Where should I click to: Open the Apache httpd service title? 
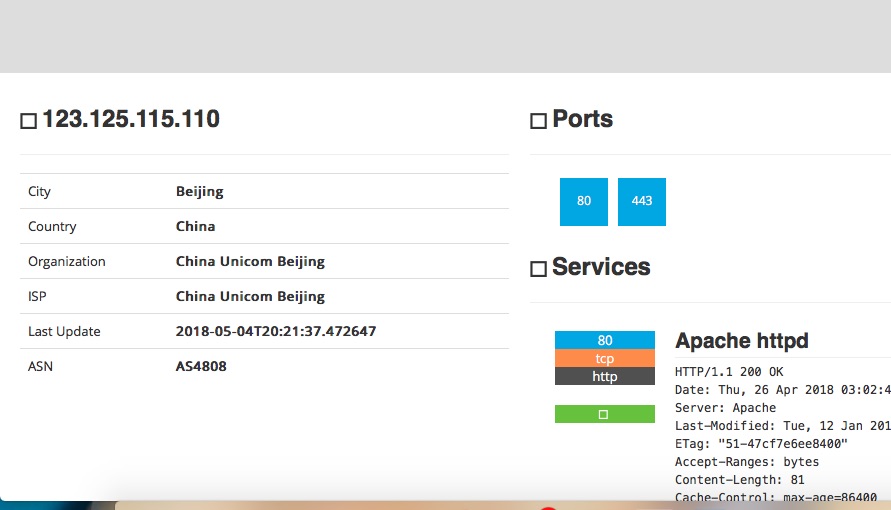742,341
